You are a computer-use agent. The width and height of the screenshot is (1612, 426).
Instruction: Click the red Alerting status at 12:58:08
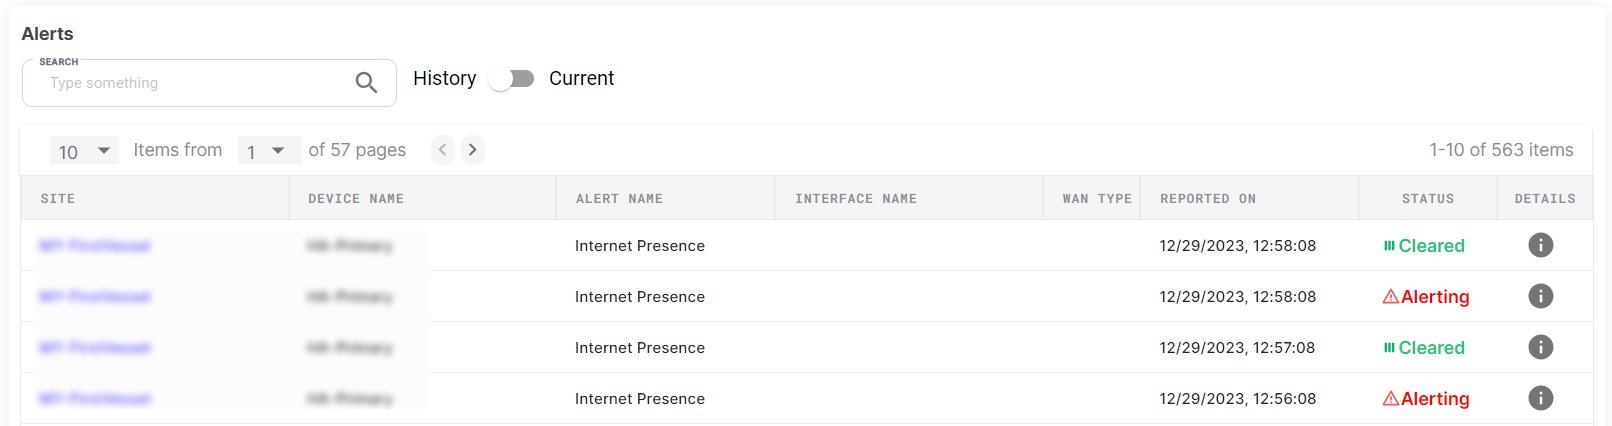pyautogui.click(x=1426, y=297)
